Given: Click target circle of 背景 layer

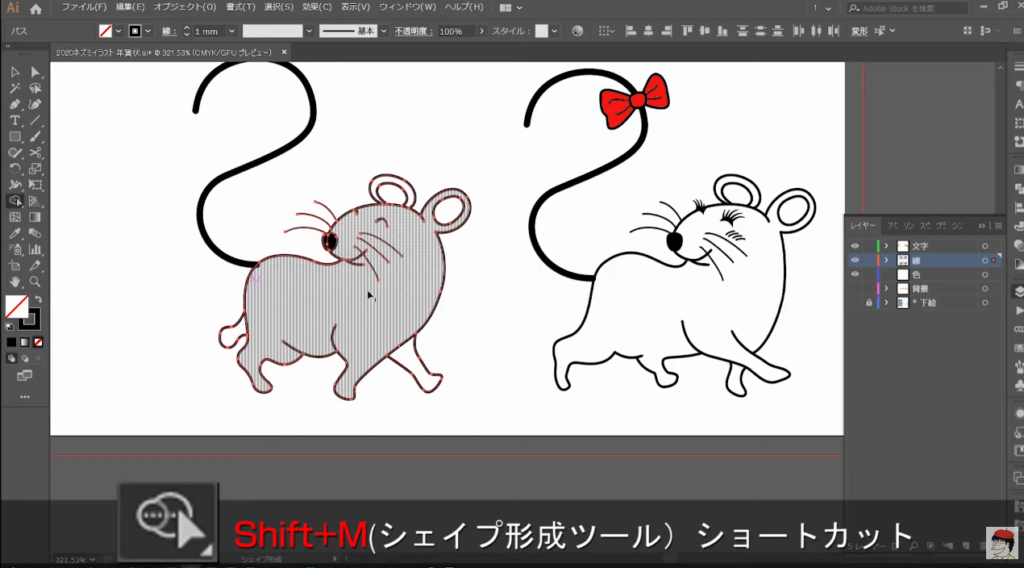Looking at the screenshot, I should 985,289.
